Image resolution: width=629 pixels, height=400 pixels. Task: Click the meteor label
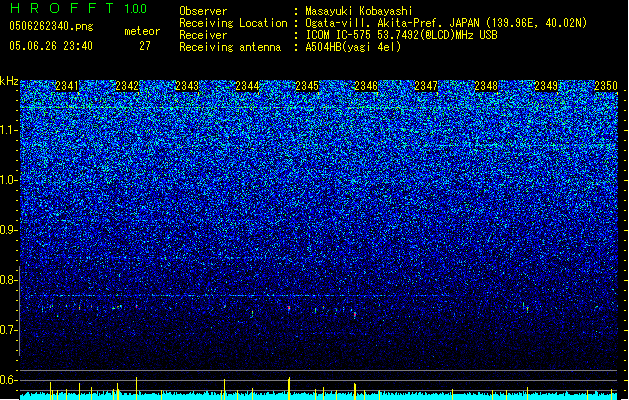pyautogui.click(x=142, y=31)
